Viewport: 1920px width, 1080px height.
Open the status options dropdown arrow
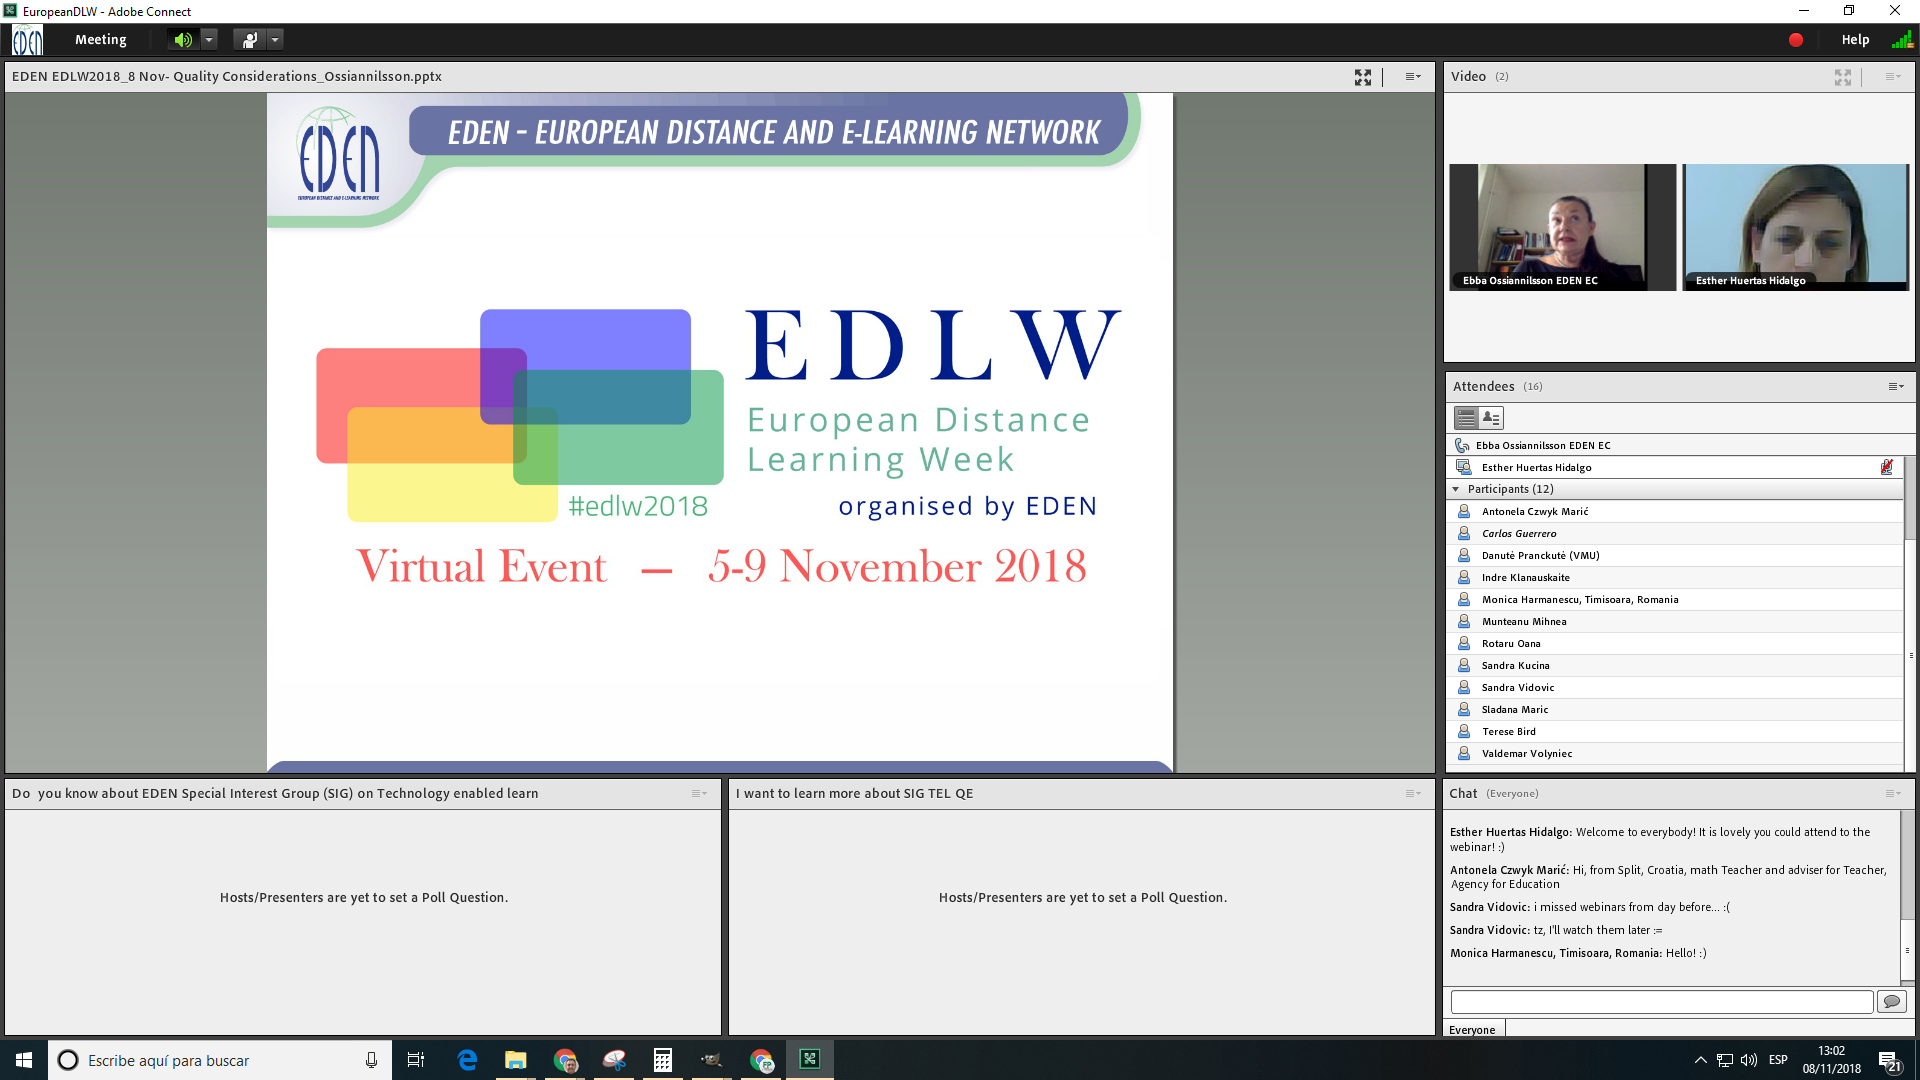(275, 40)
